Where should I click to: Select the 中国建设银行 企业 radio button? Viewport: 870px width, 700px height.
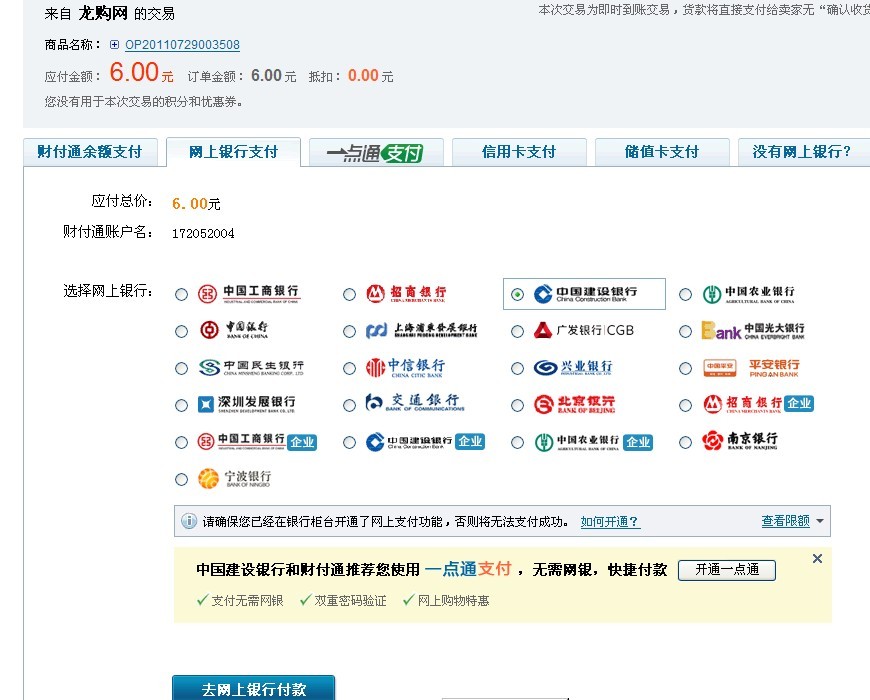click(x=350, y=443)
